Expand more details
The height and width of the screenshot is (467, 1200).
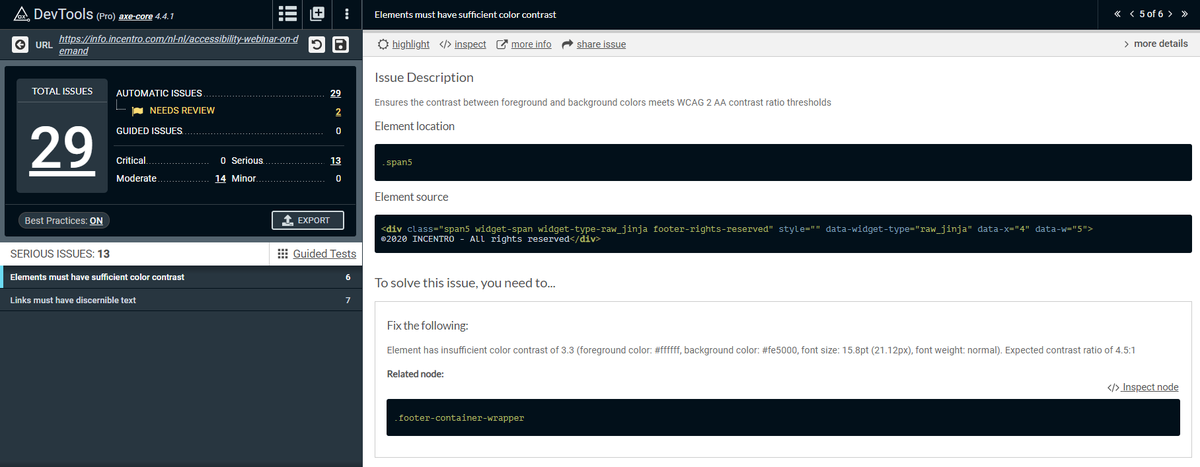pyautogui.click(x=1156, y=44)
